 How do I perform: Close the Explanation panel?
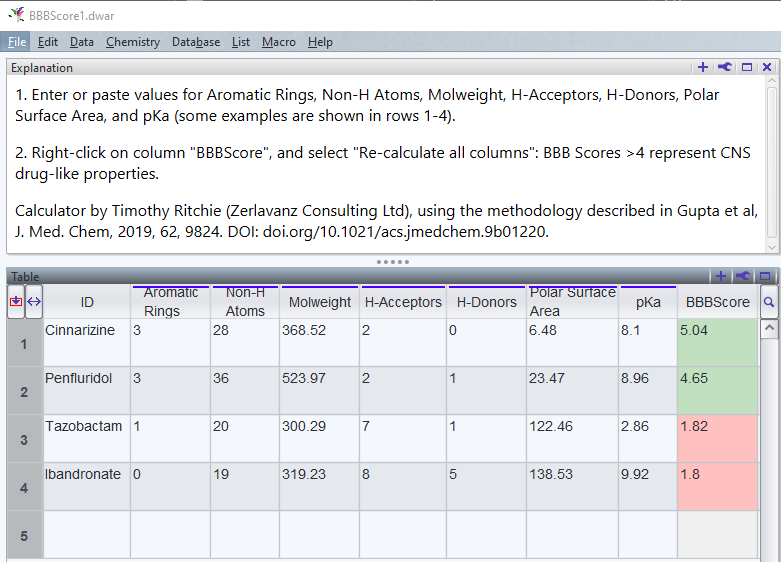point(767,67)
